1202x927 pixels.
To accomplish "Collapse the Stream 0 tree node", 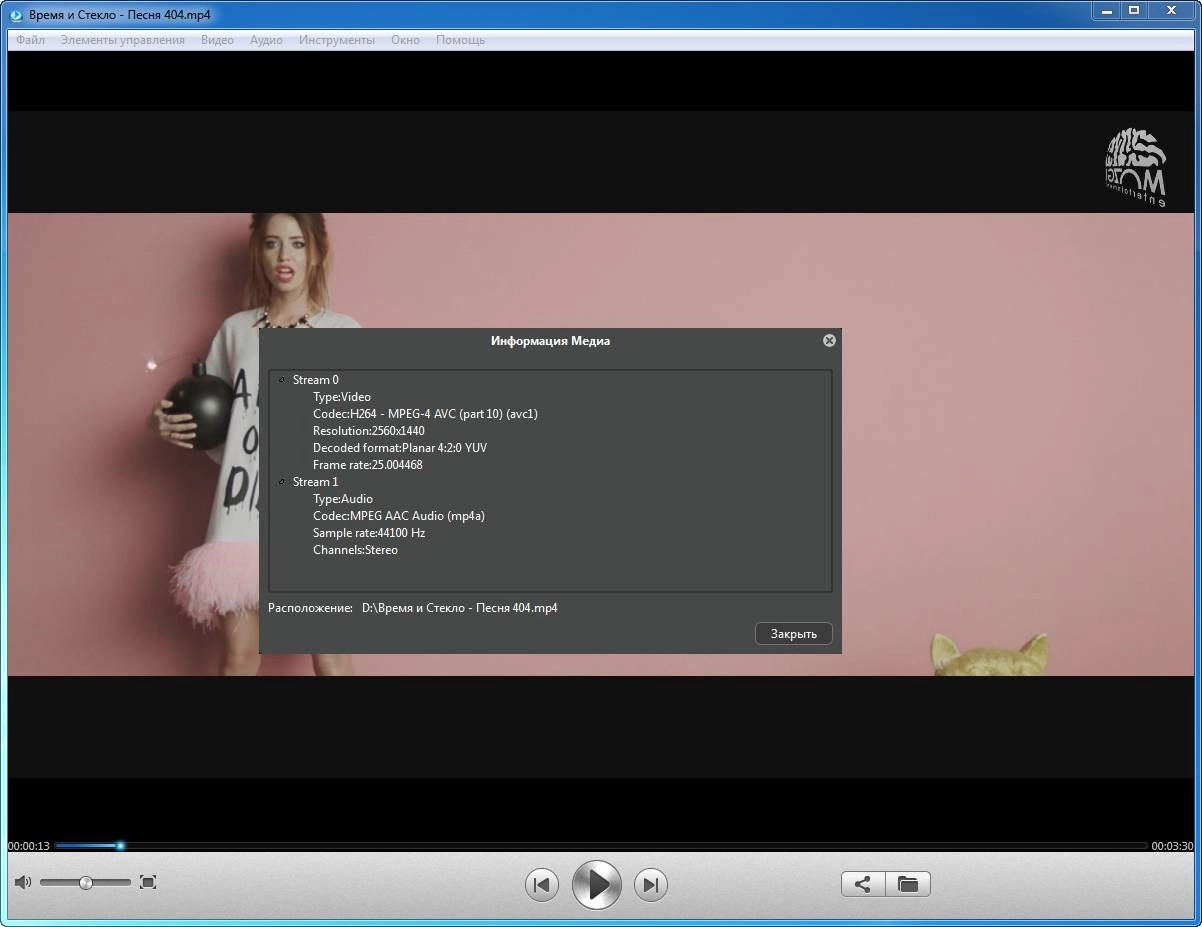I will [x=282, y=380].
